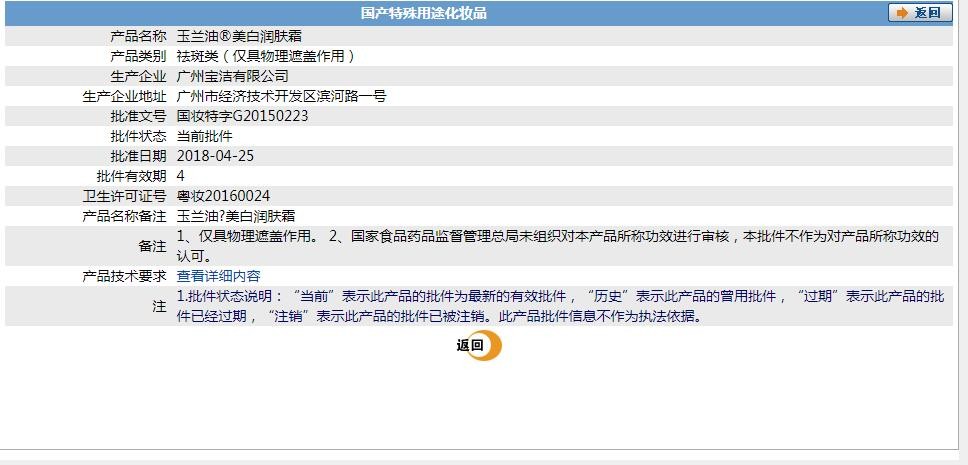This screenshot has height=465, width=968.
Task: Select approval number 国妆特字G20150223
Action: [x=242, y=116]
